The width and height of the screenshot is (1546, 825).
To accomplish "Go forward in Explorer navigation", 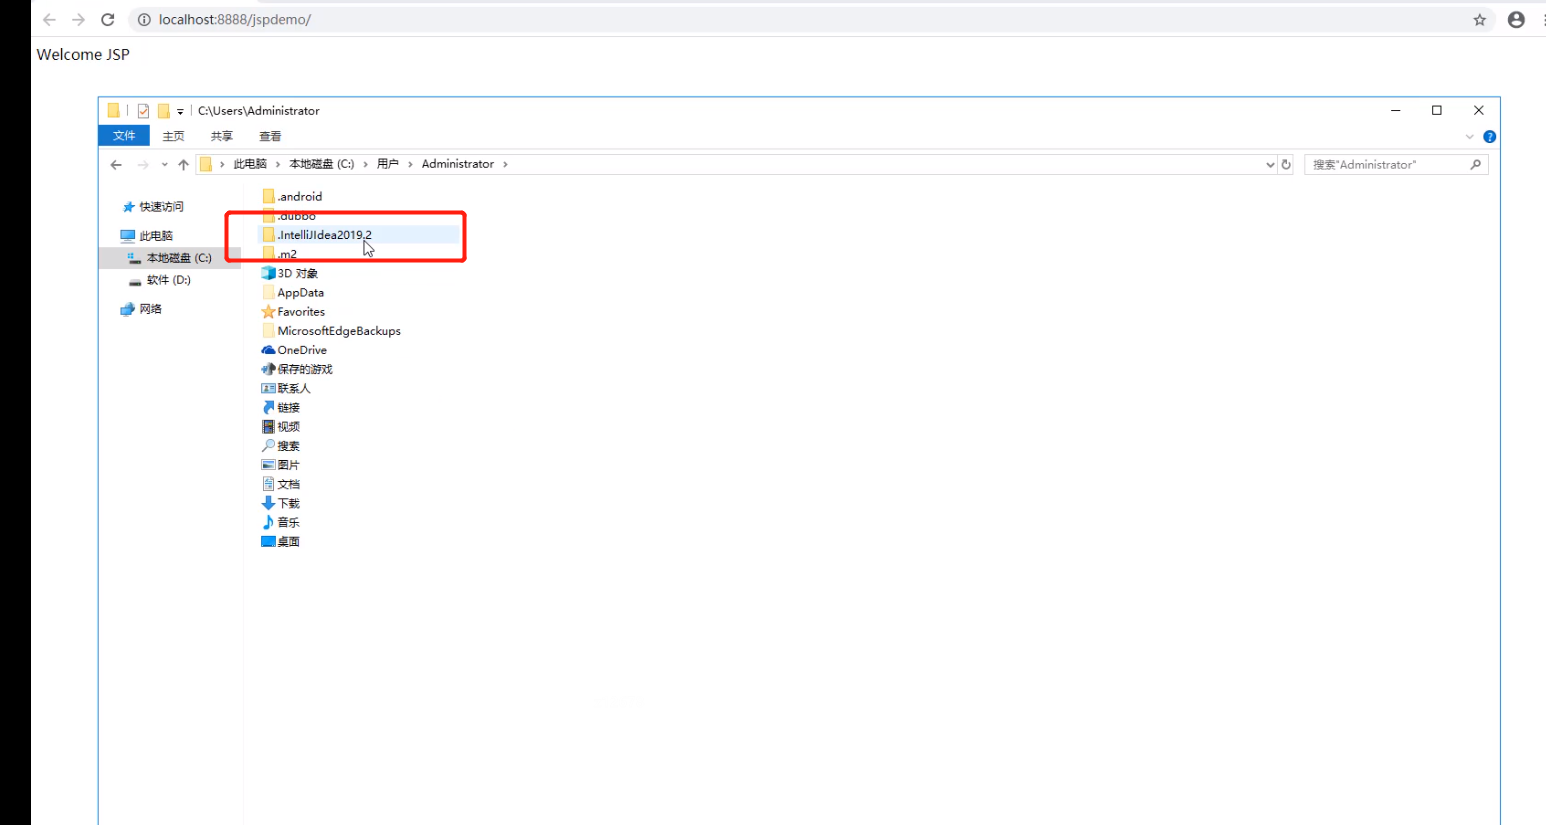I will (143, 165).
